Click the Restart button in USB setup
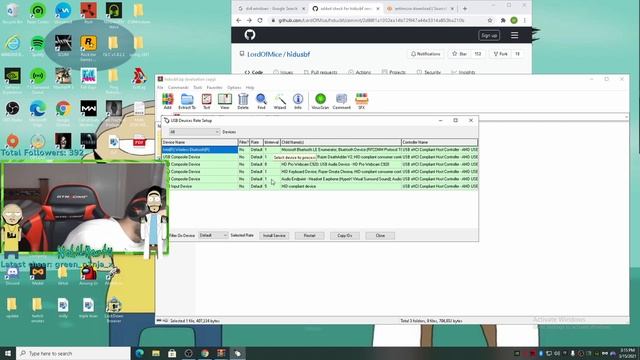640x360 pixels. point(309,236)
